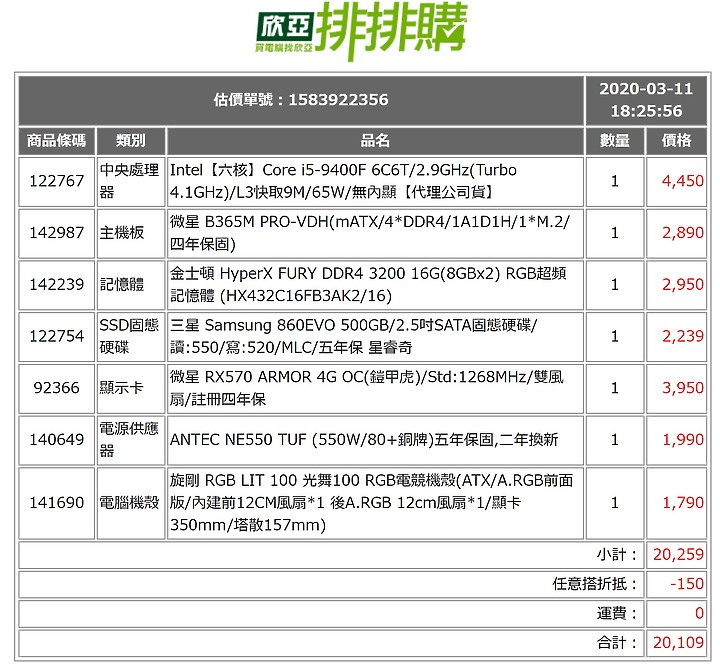Select the 電源供應器 category cell

tap(131, 440)
